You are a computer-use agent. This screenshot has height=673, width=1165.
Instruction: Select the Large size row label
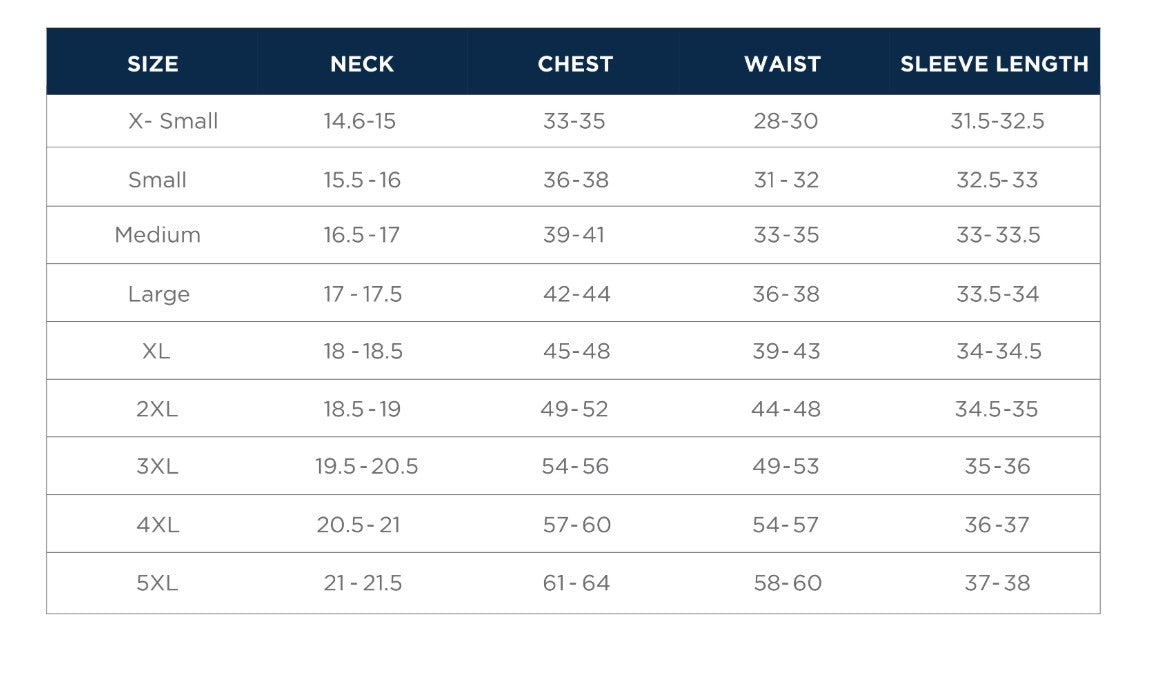tap(159, 294)
